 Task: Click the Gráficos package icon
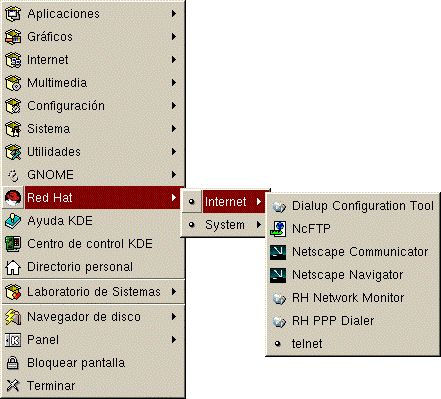point(13,37)
